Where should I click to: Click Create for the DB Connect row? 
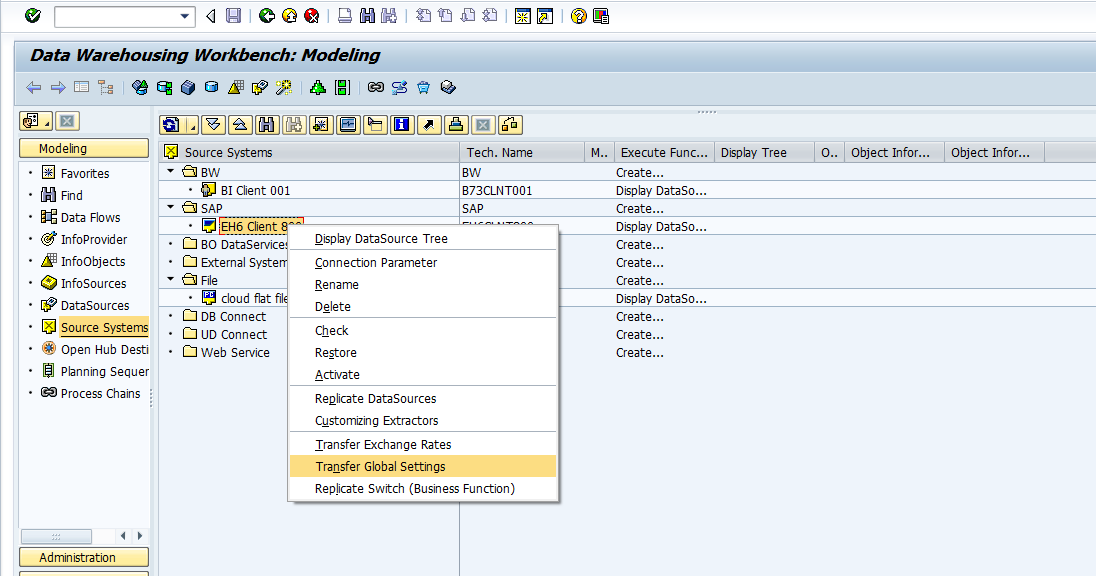638,316
